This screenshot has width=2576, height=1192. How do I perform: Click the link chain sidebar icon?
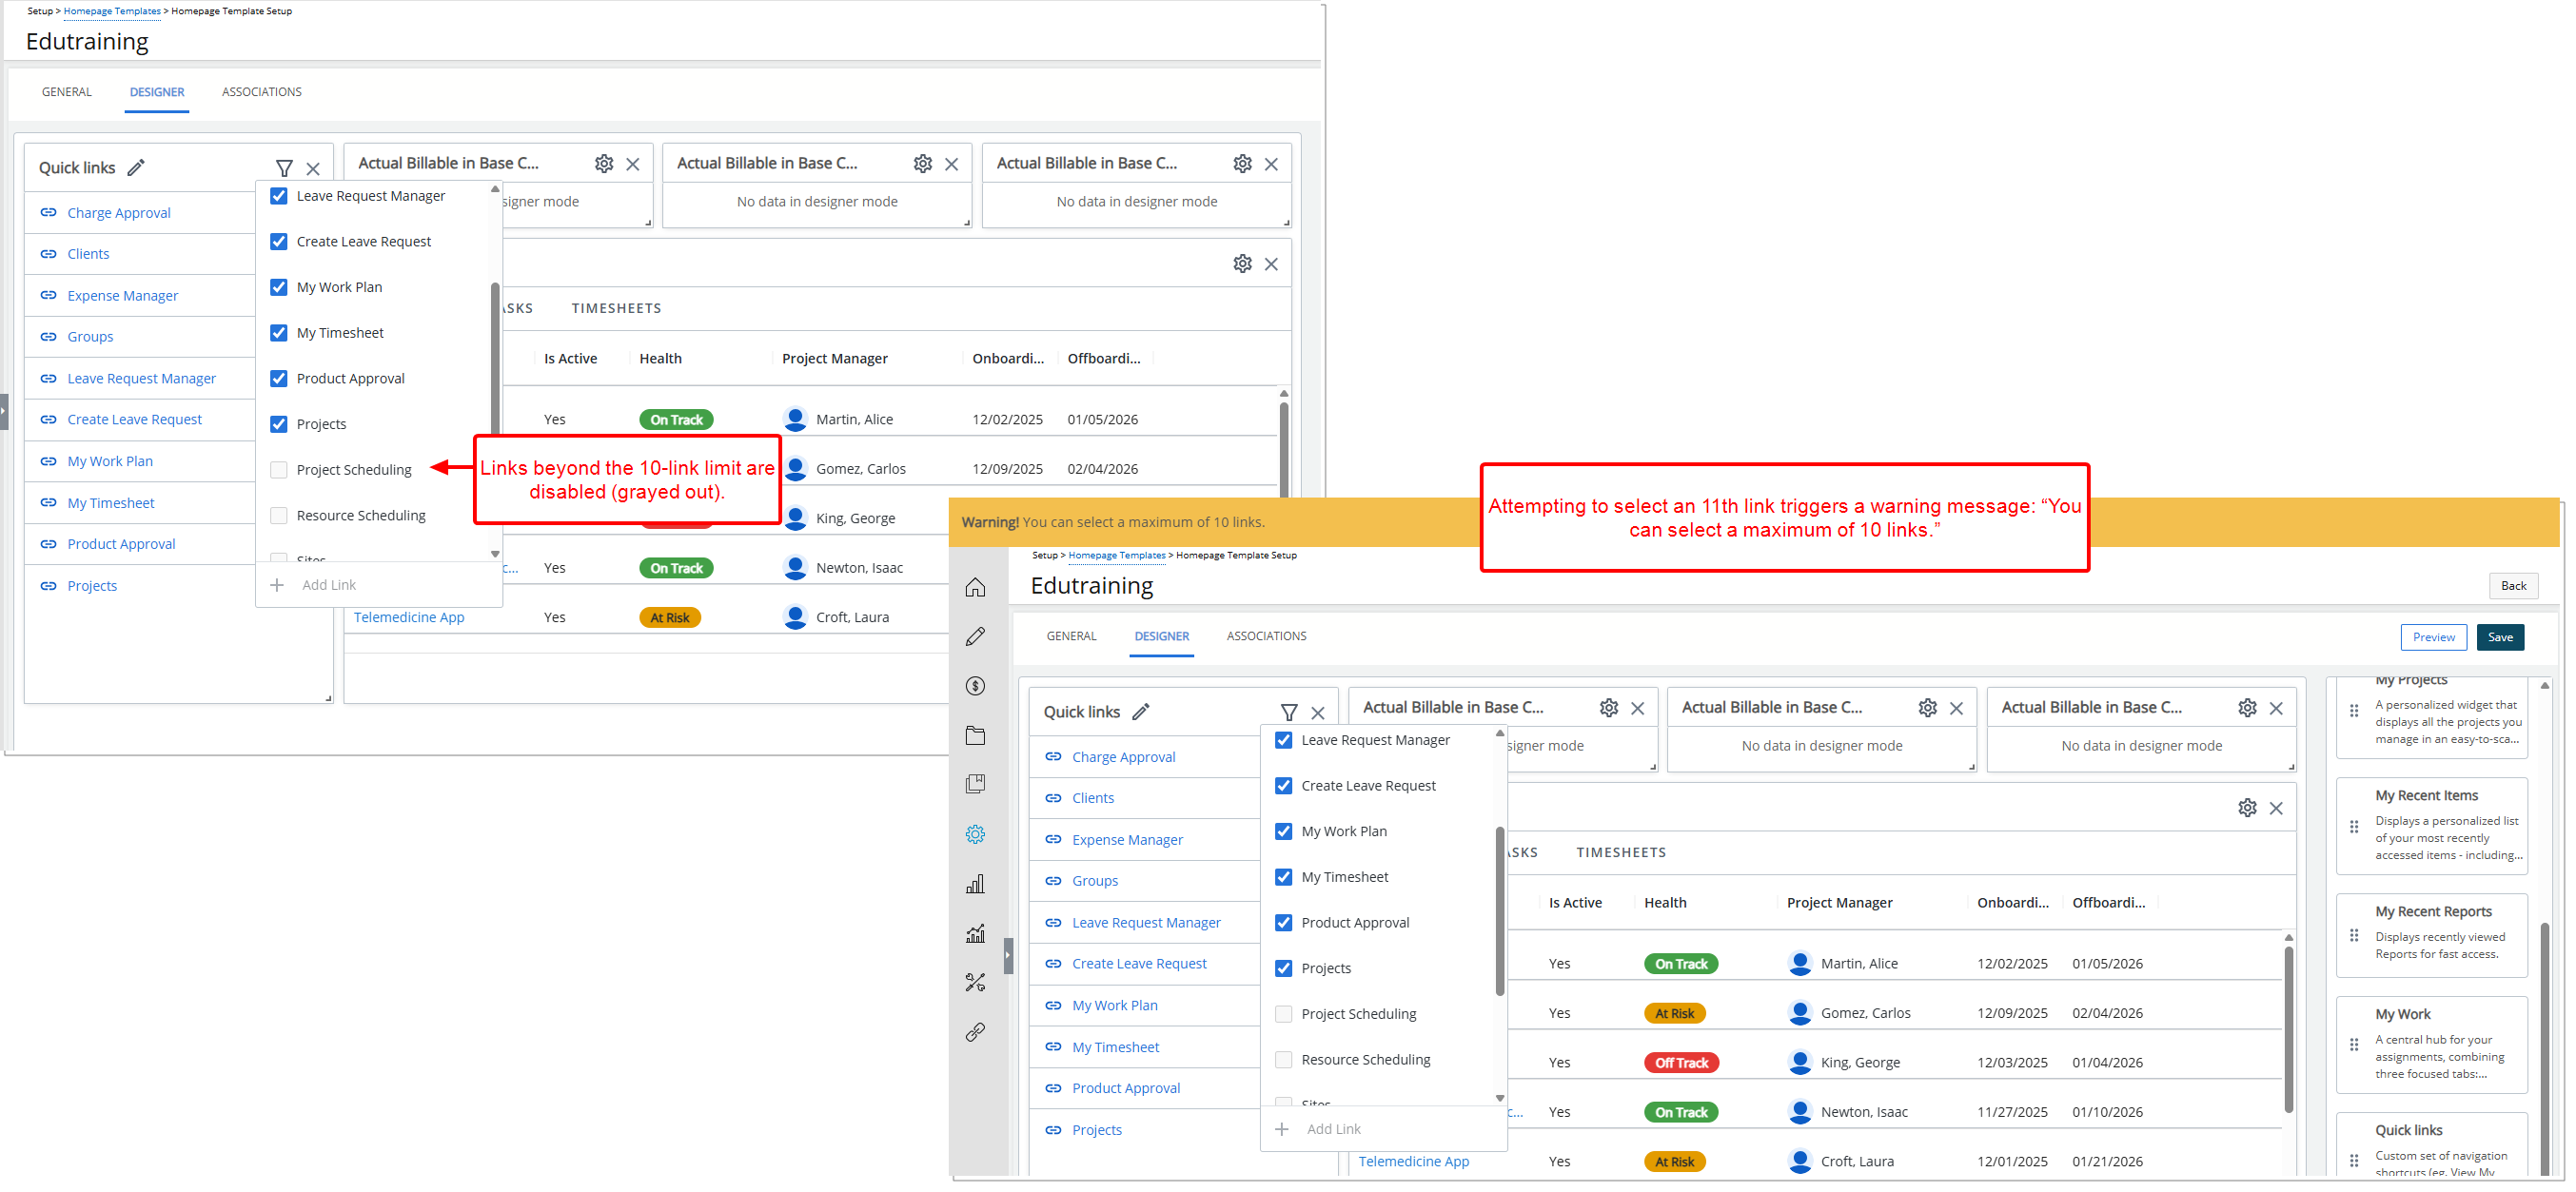tap(975, 1032)
